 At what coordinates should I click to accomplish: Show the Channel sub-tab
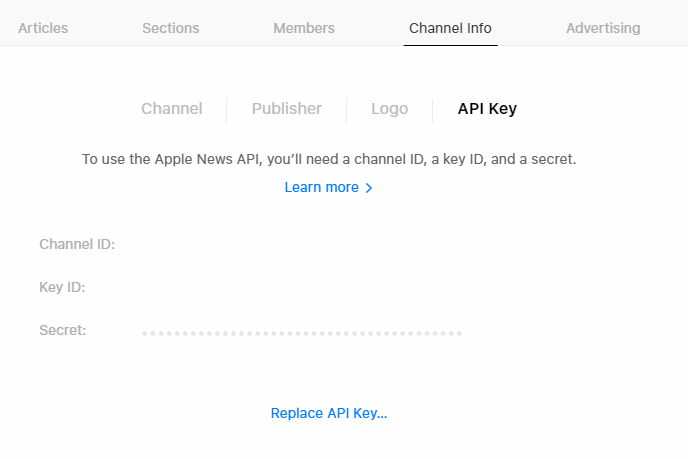point(172,108)
